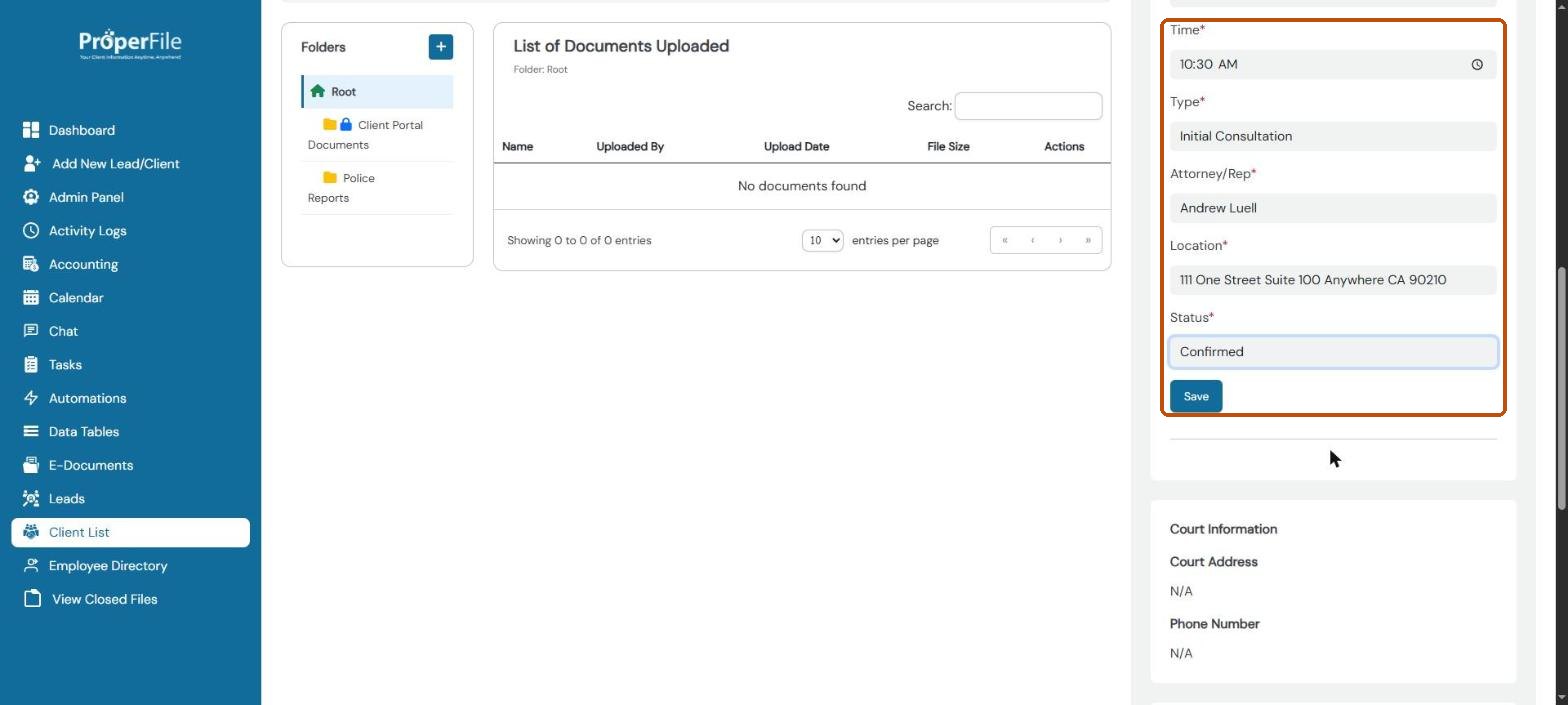Open the time picker clock icon

tap(1477, 64)
